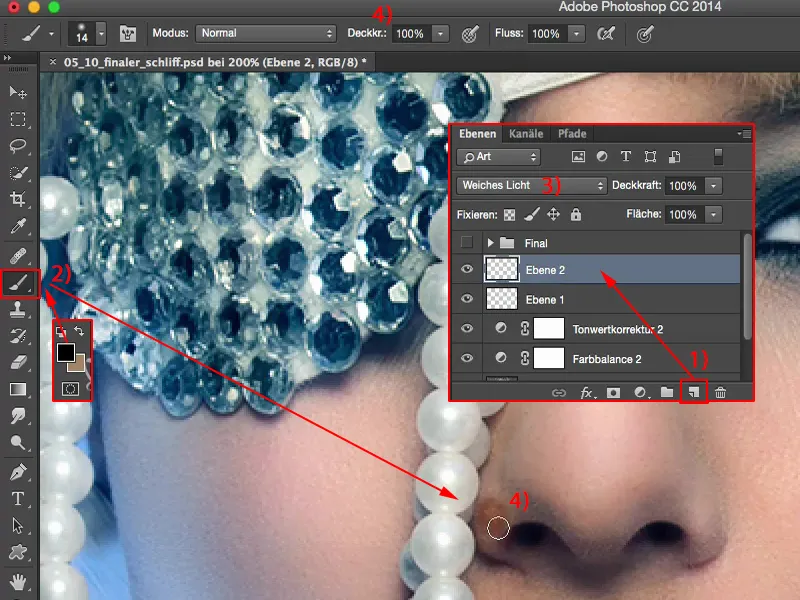
Task: Open the Fläche fill dropdown arrow
Action: pyautogui.click(x=713, y=214)
